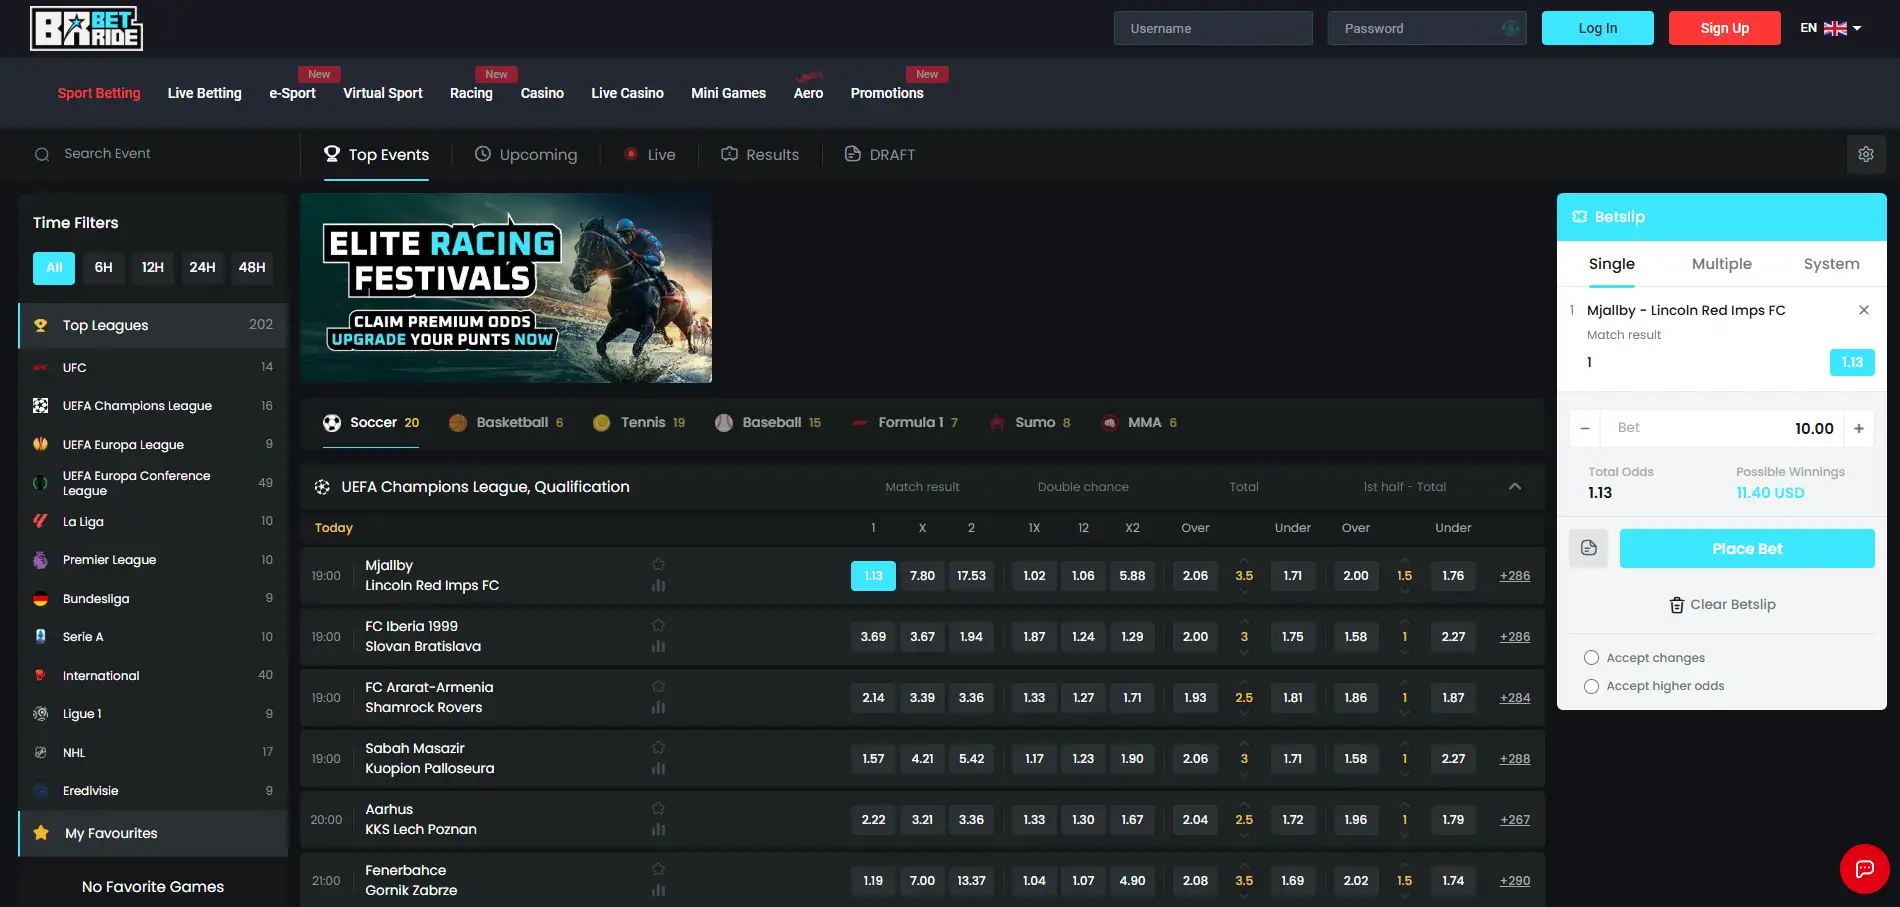Favorite the Aarhus vs KKS Lech Poznan match
Screen dimensions: 1900x907
coord(658,809)
